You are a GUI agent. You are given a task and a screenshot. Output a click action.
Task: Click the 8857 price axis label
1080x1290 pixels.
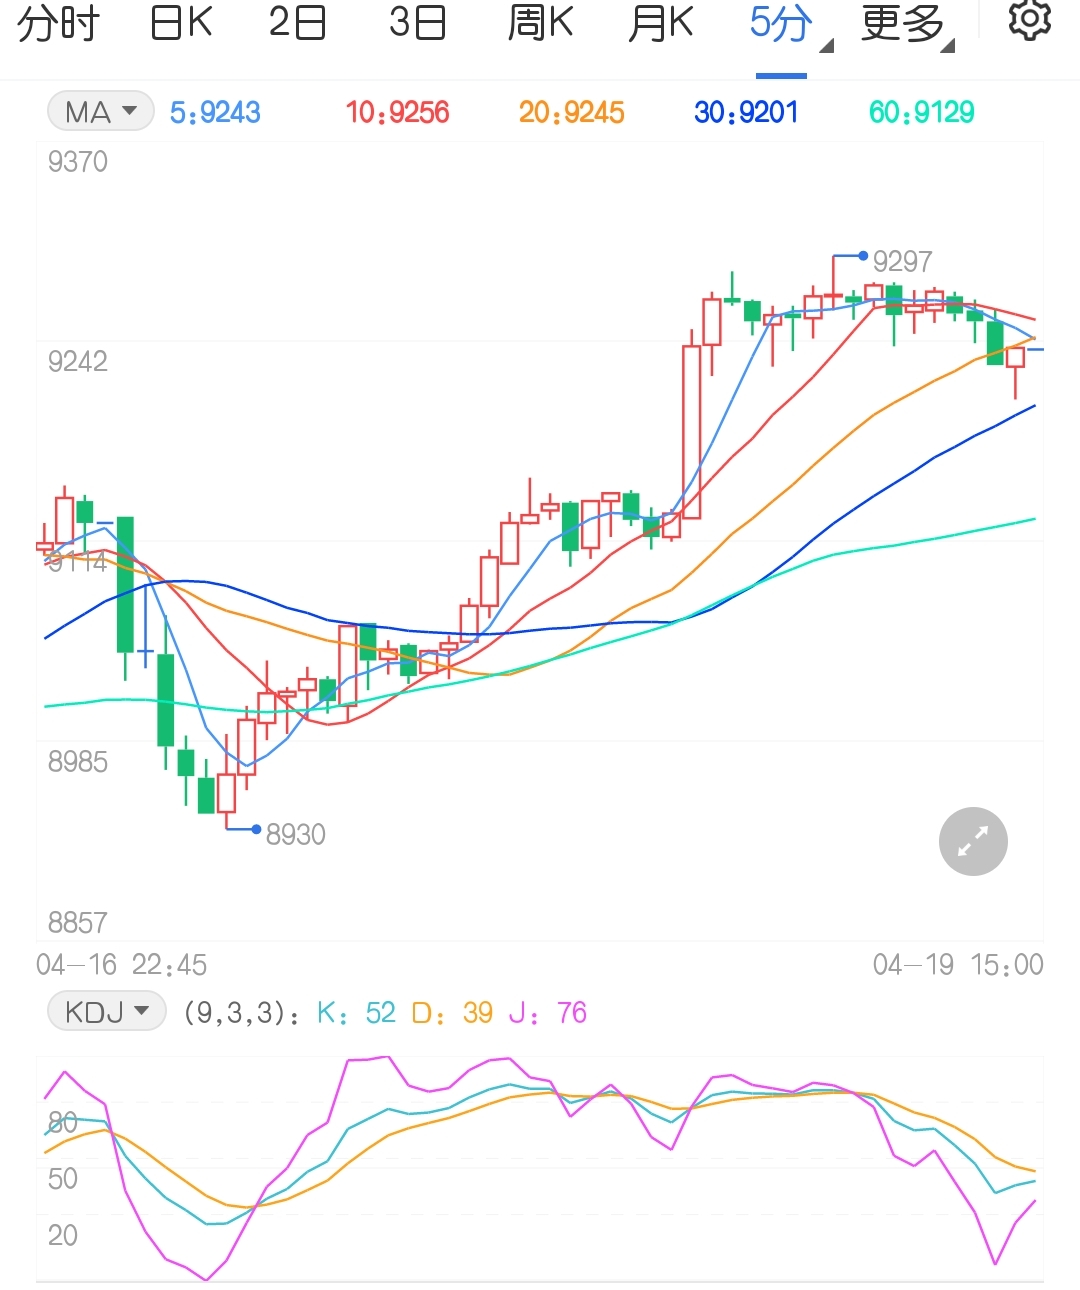coord(77,922)
